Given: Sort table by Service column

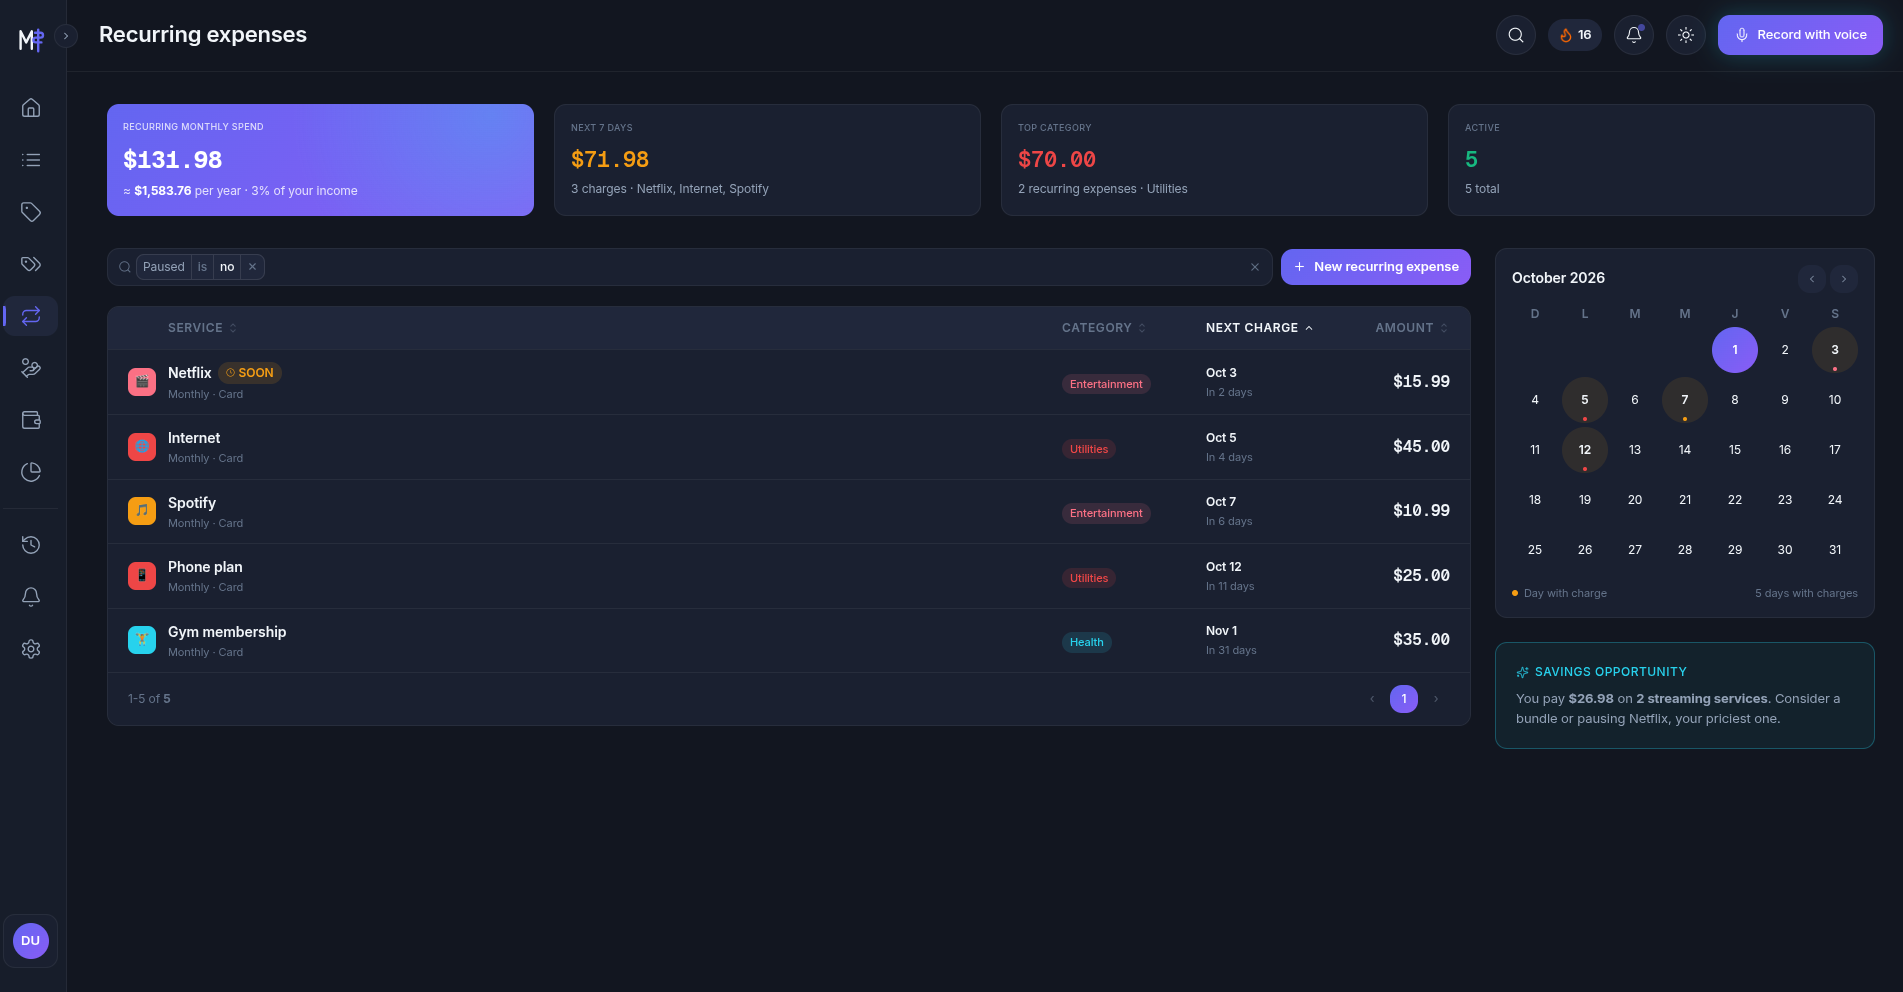Looking at the screenshot, I should pyautogui.click(x=202, y=328).
